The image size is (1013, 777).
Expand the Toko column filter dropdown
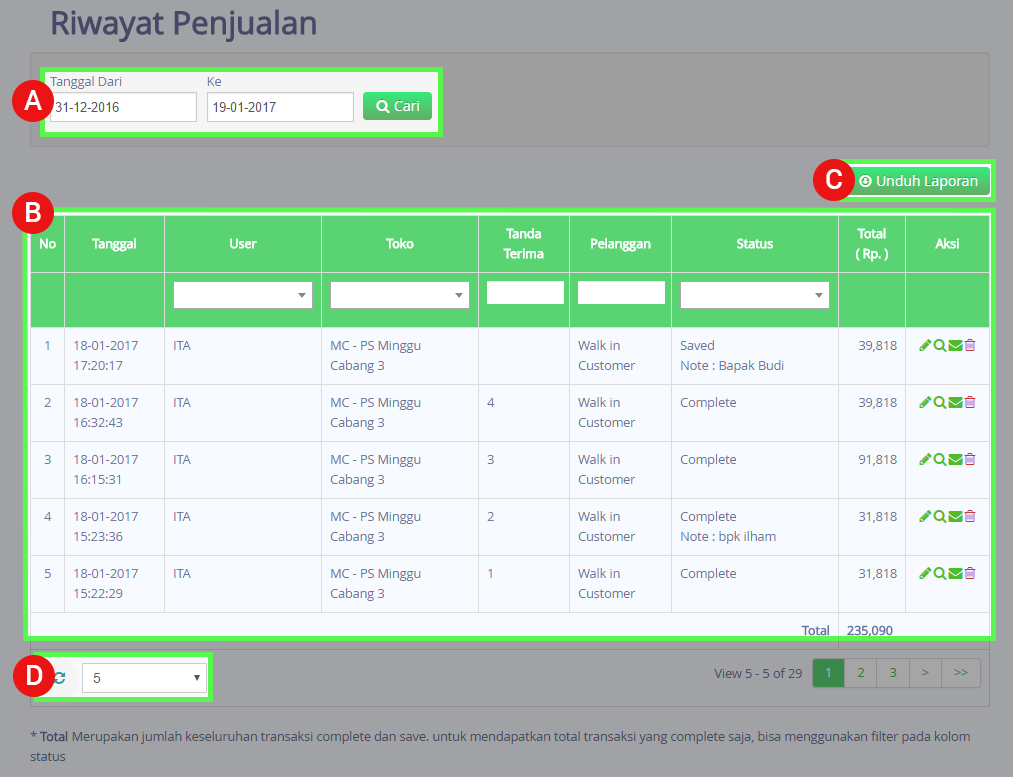[399, 295]
